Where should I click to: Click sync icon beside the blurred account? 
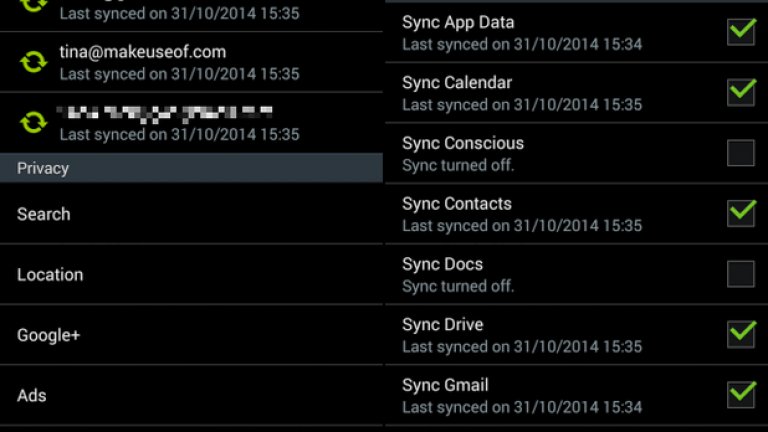34,122
